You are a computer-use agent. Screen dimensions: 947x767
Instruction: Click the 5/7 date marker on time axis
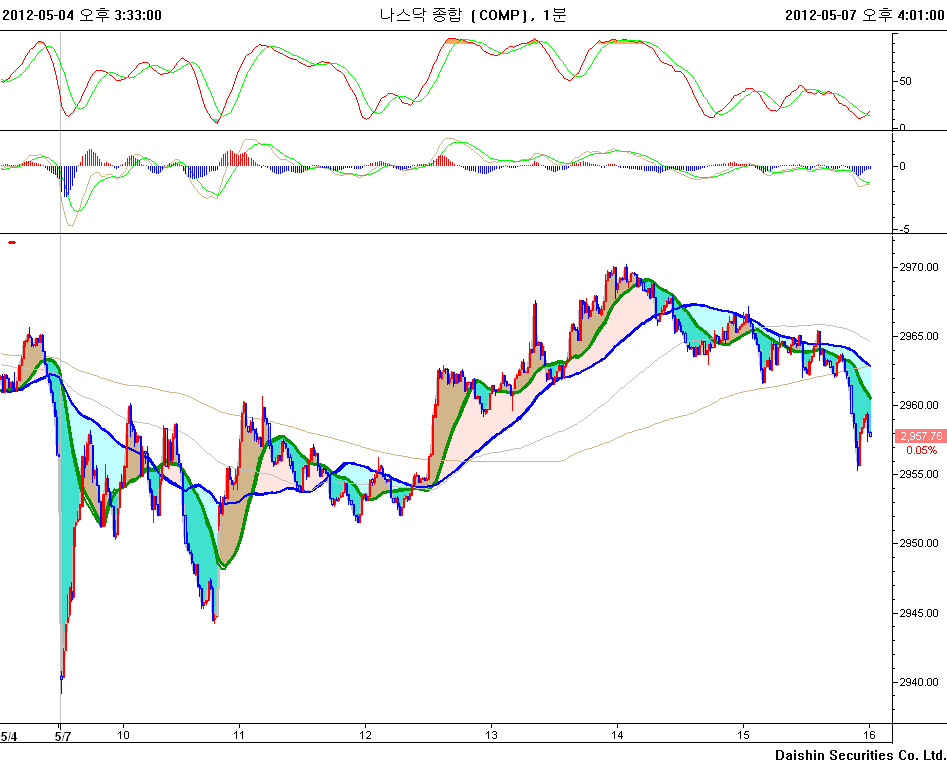coord(62,736)
